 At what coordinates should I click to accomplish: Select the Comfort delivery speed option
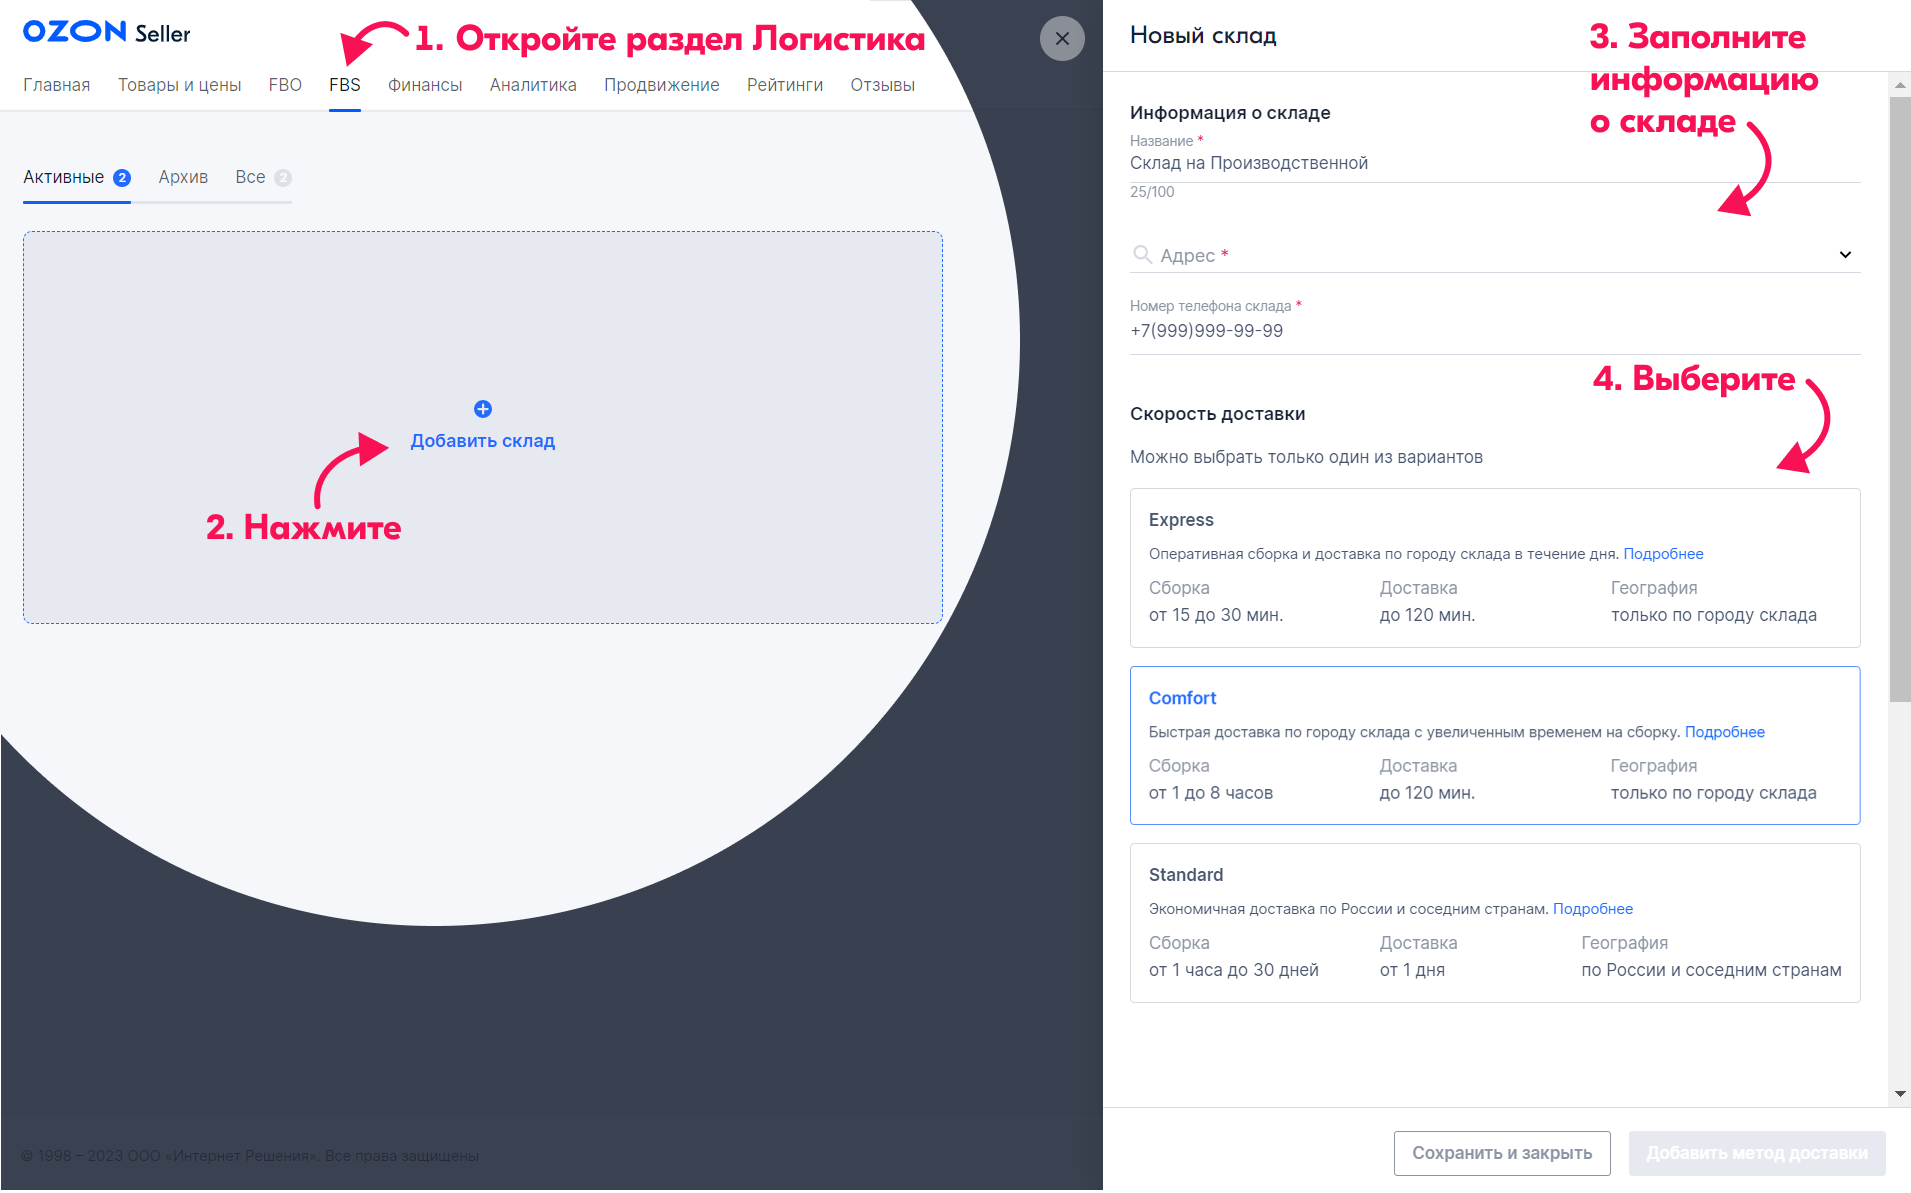tap(1495, 745)
